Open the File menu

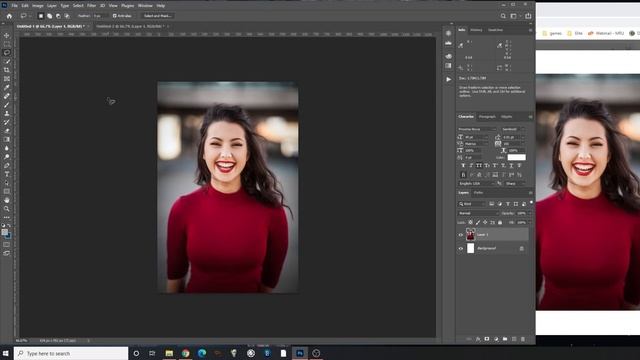(14, 6)
